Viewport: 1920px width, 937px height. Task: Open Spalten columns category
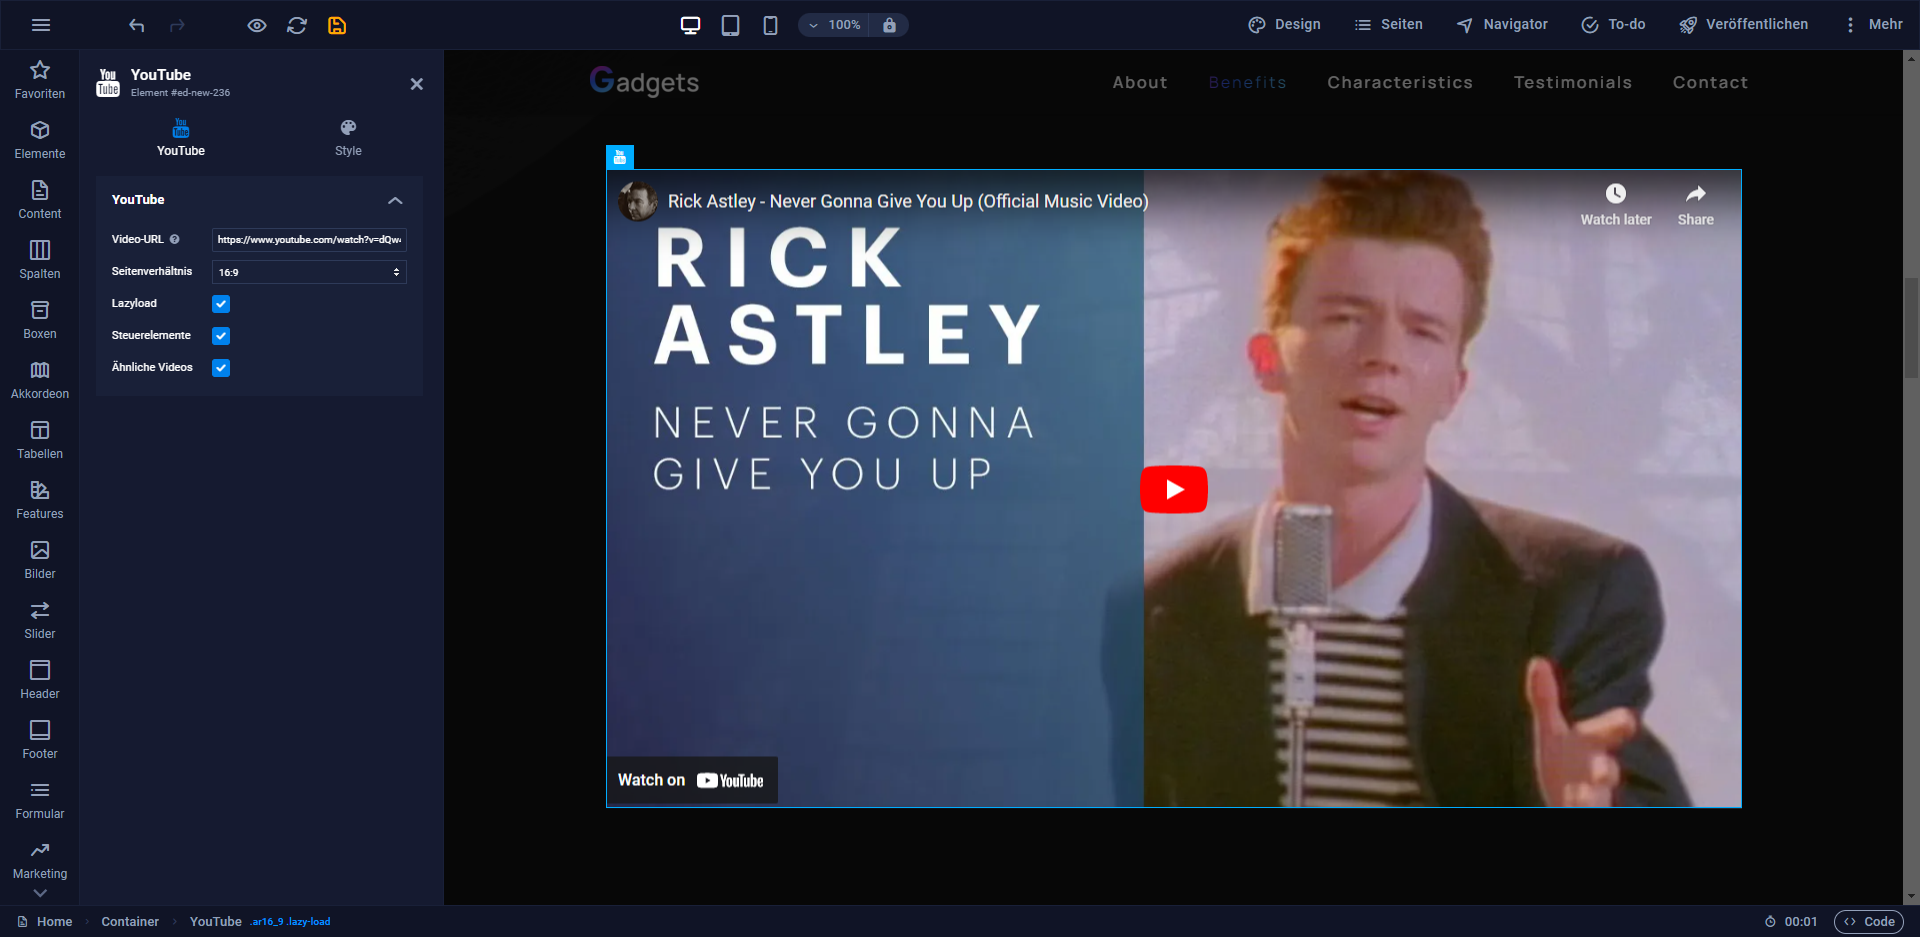pyautogui.click(x=40, y=260)
